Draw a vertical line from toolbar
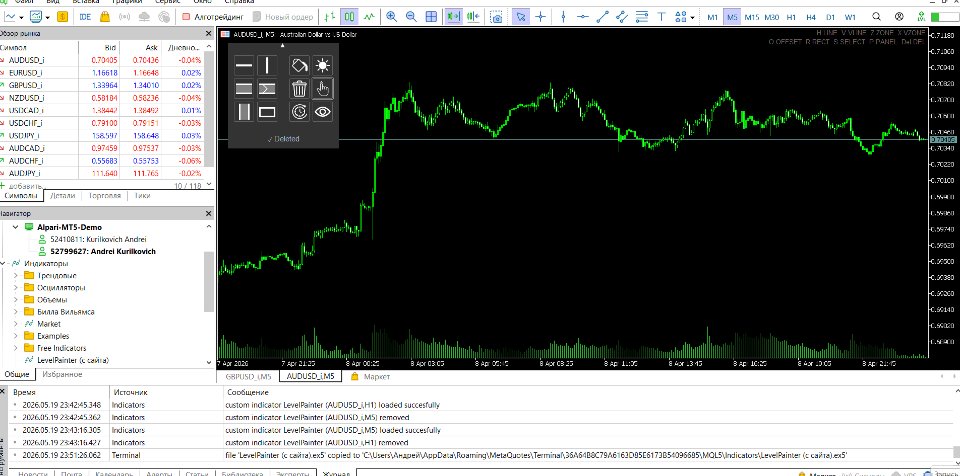Screen dimensions: 960x476 [x=563, y=17]
